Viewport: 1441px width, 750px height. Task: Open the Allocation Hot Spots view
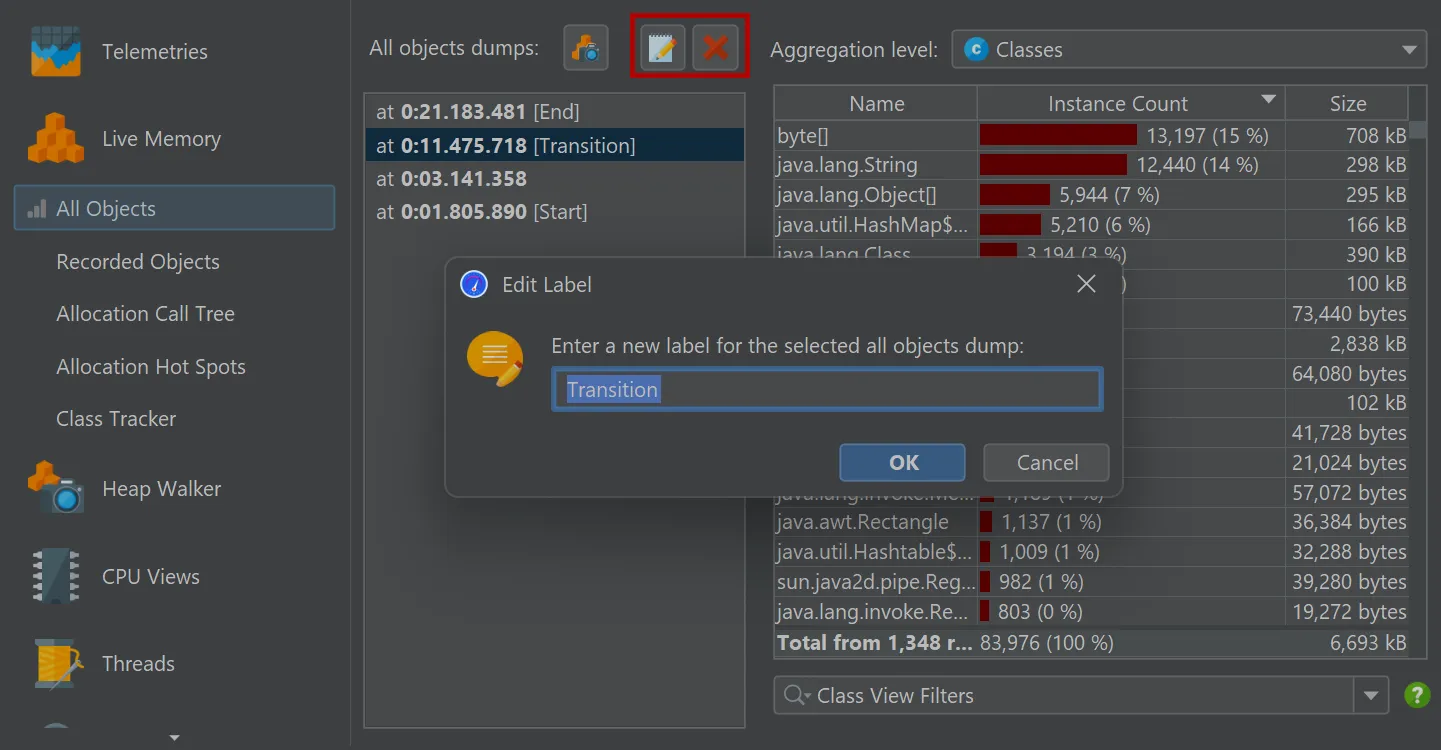[151, 367]
